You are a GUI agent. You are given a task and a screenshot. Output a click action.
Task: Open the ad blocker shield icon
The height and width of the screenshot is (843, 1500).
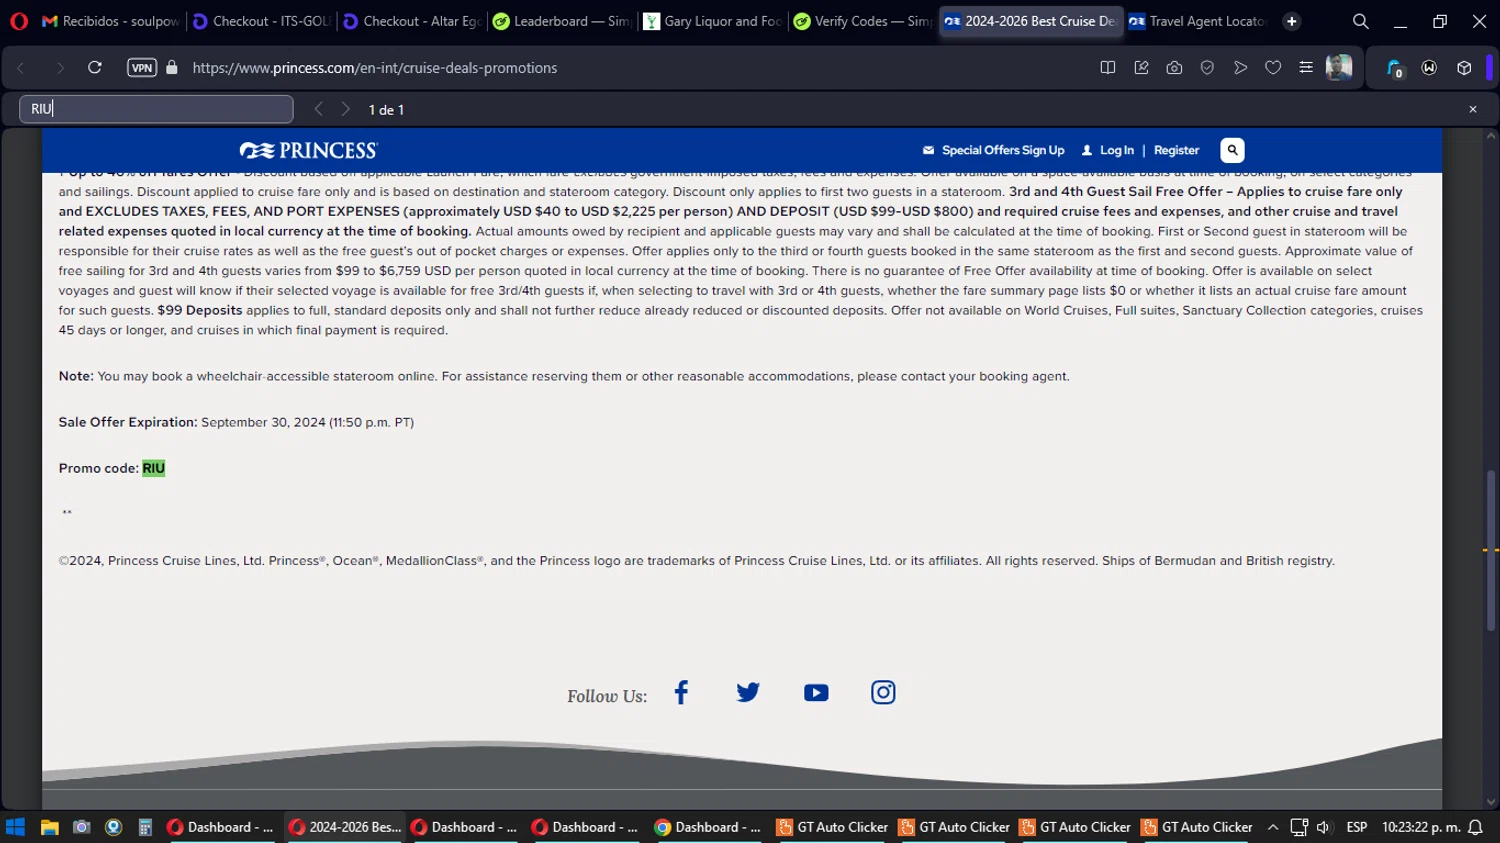(x=1207, y=68)
